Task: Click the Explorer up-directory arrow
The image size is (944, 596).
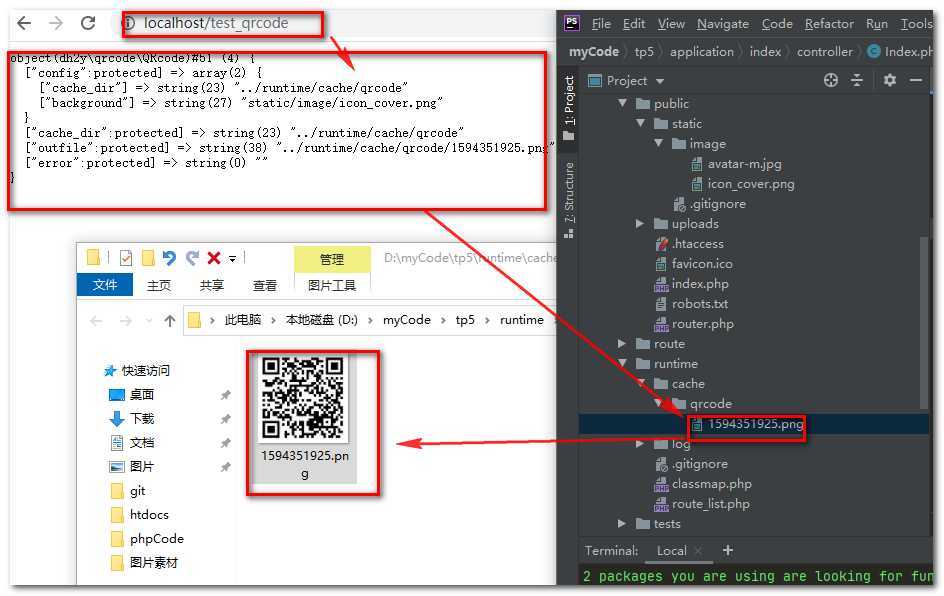Action: tap(170, 321)
